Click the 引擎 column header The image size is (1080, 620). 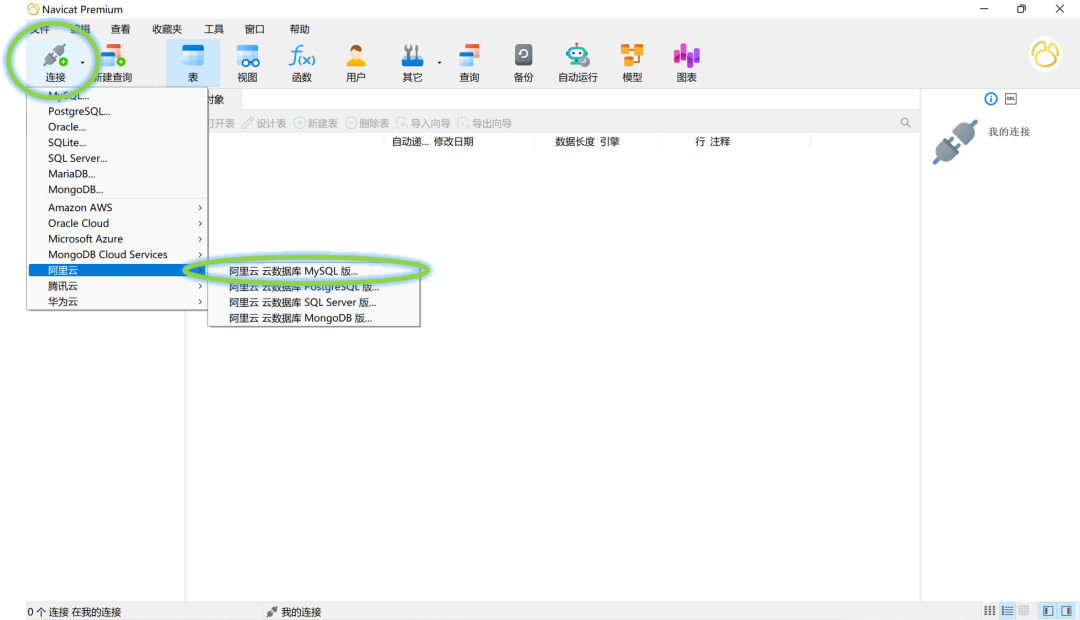coord(610,142)
